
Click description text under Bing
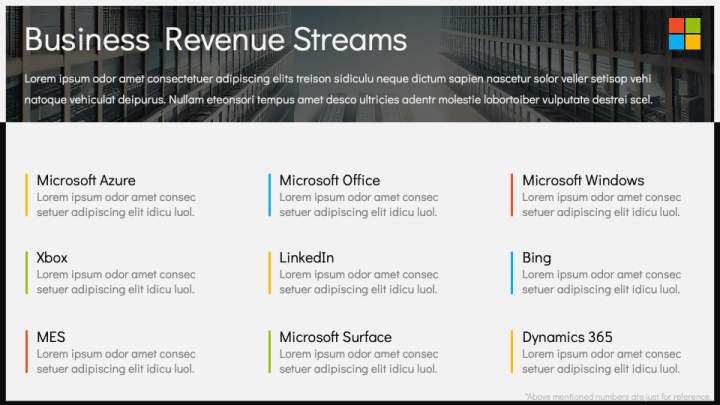pyautogui.click(x=602, y=282)
